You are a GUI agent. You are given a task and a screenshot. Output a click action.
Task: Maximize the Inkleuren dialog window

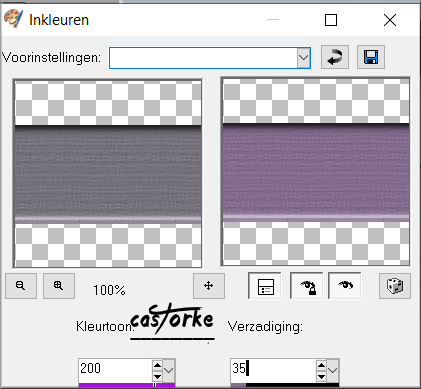click(331, 20)
